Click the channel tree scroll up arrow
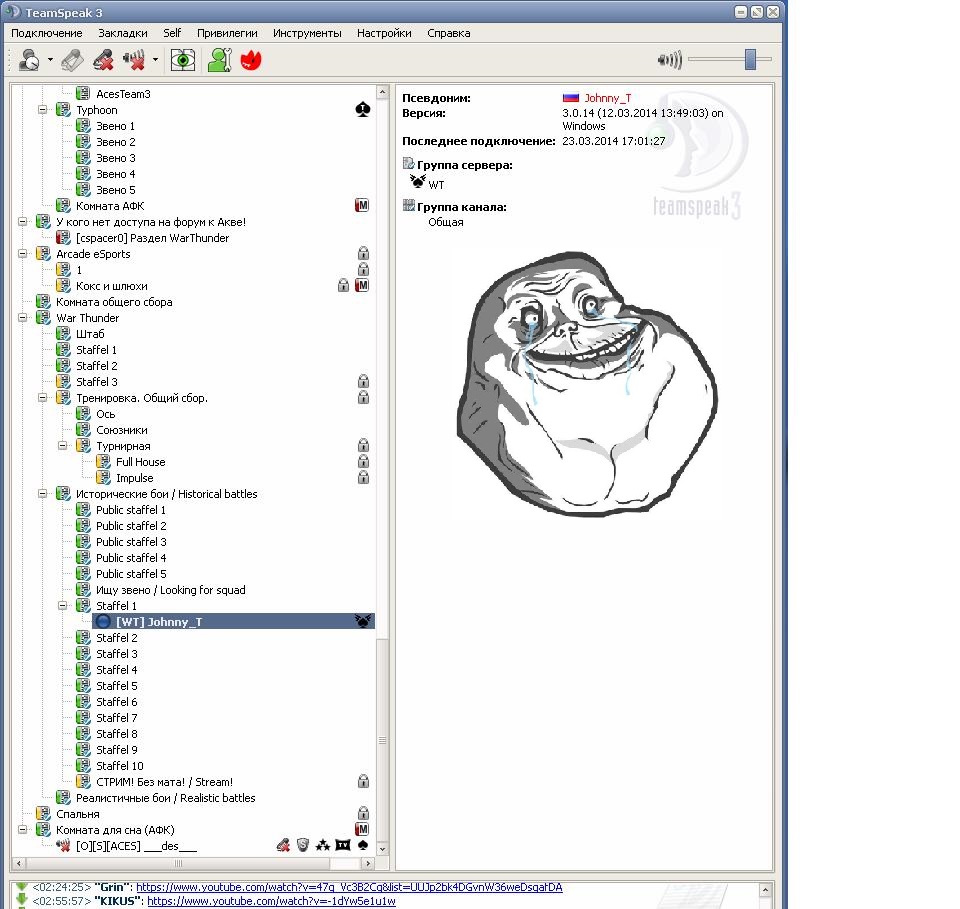Image resolution: width=960 pixels, height=909 pixels. pyautogui.click(x=382, y=92)
